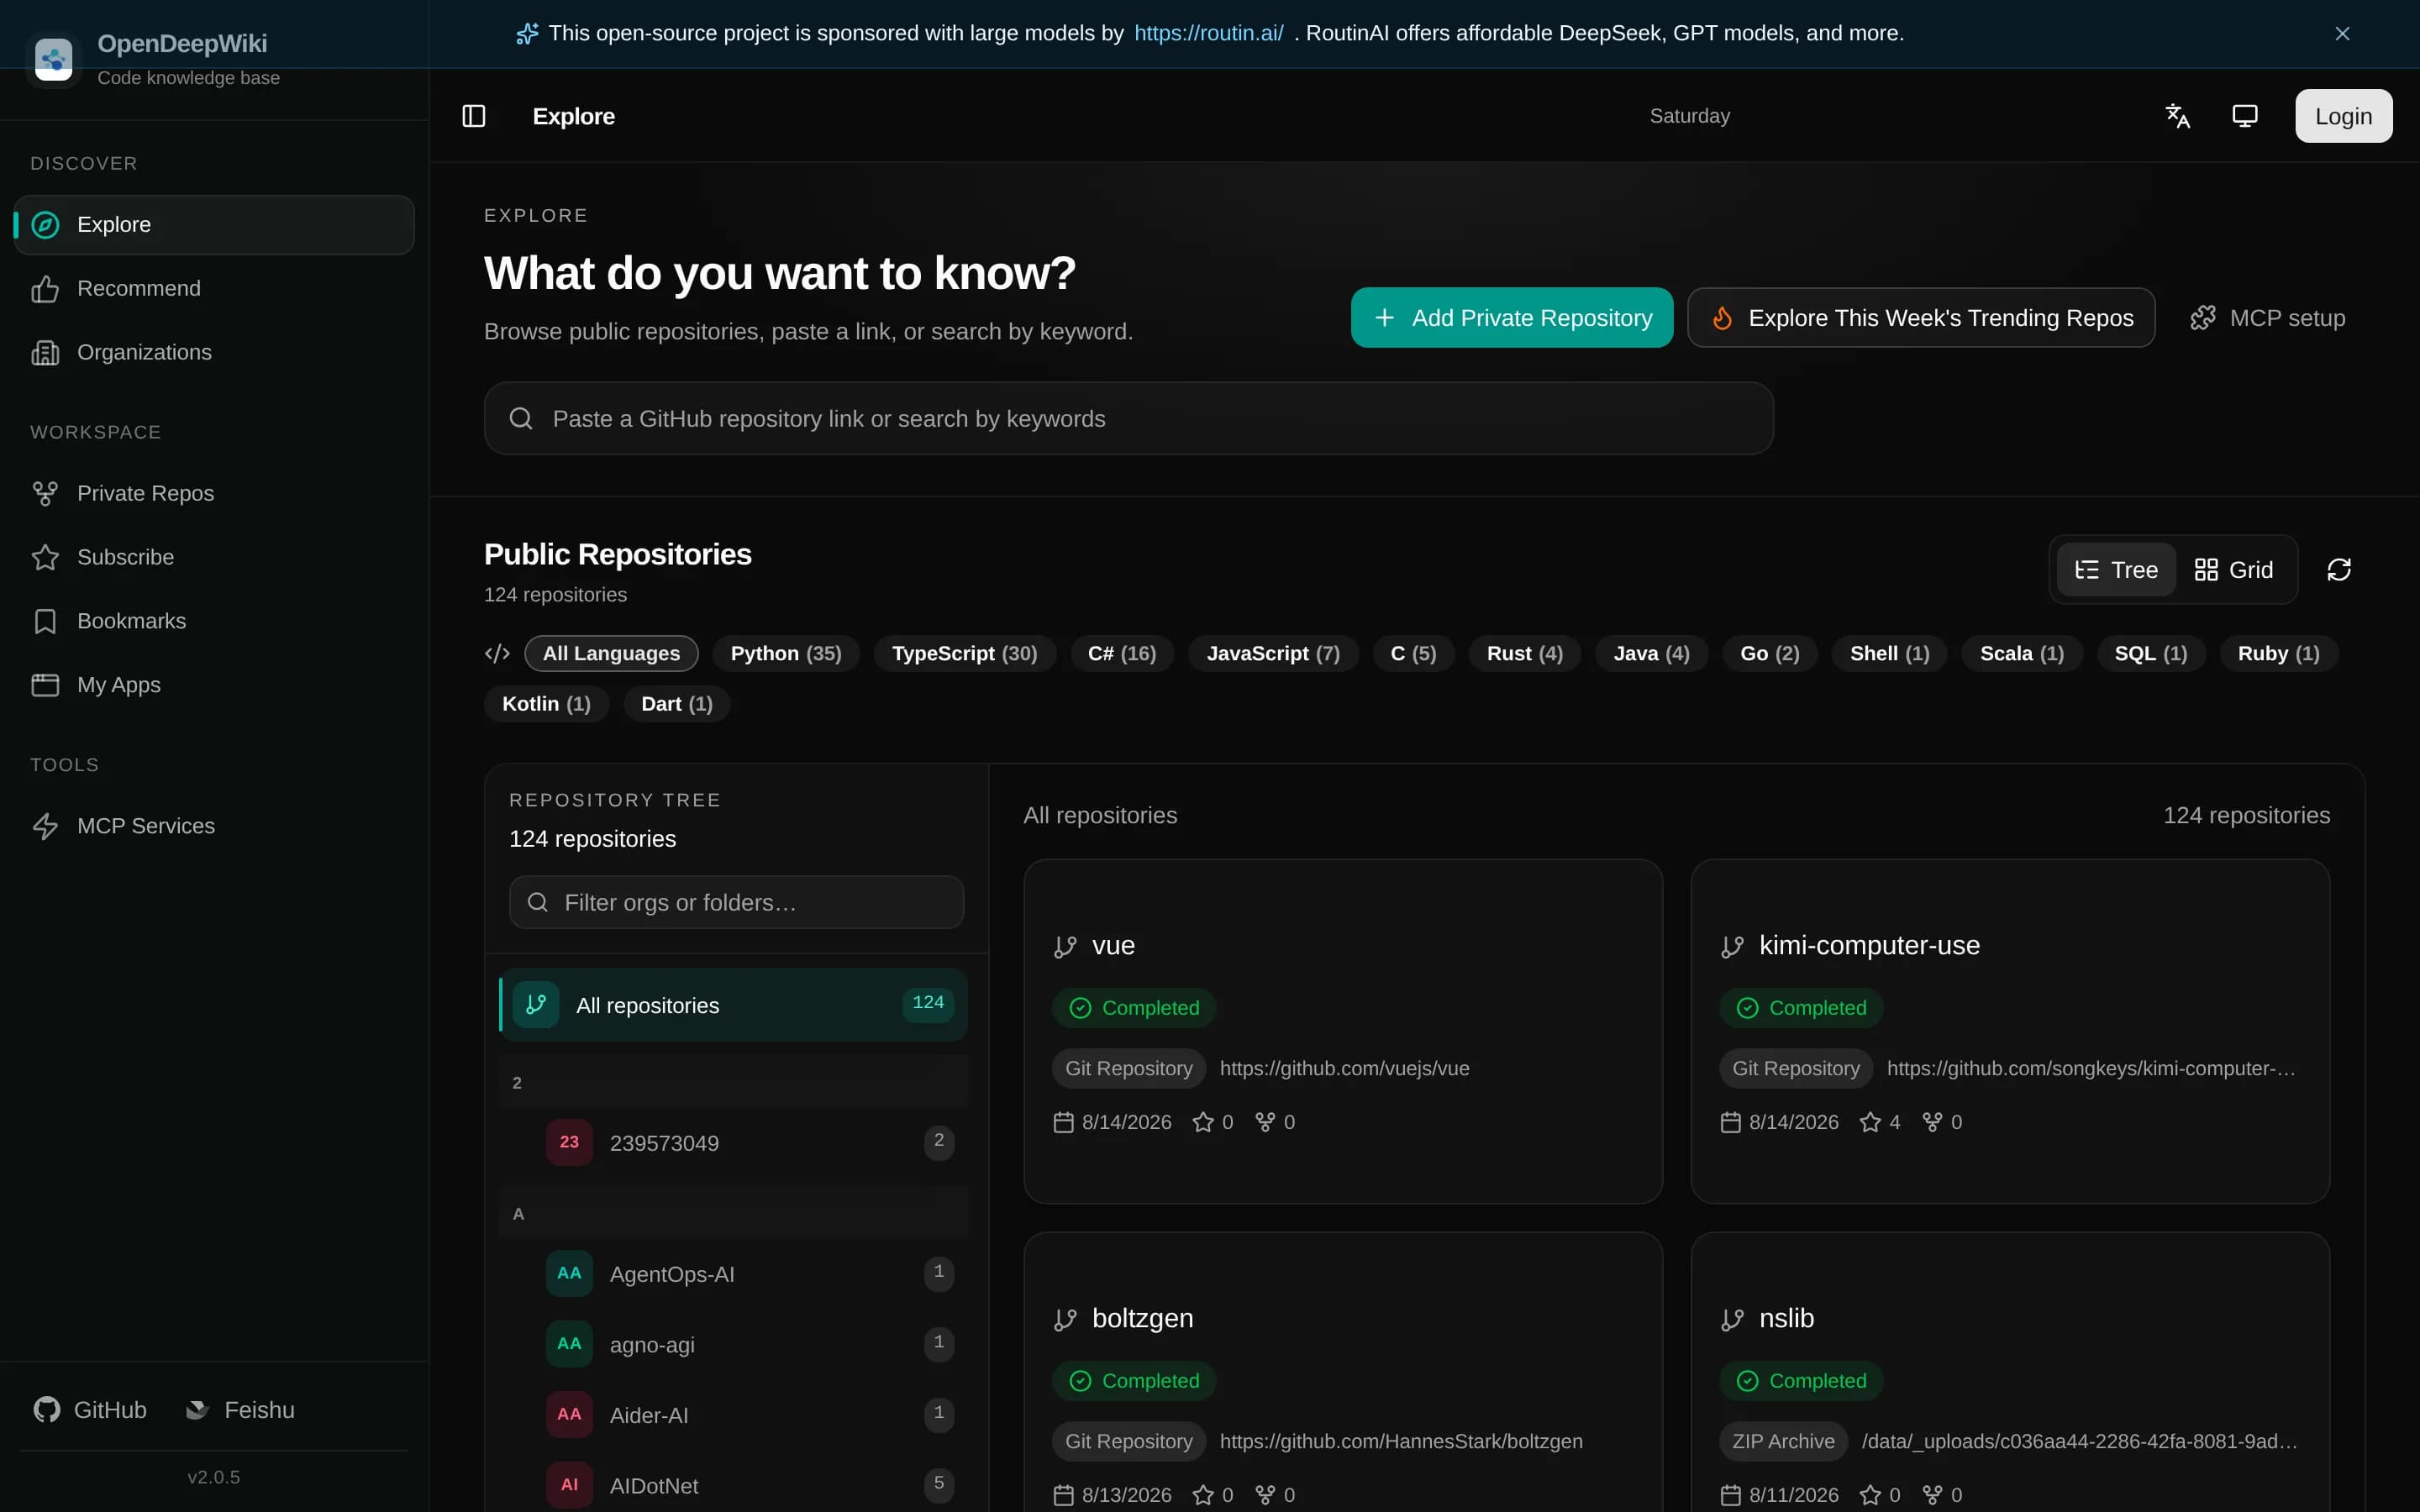Click the HannesStark/boltzgen GitHub URL
The height and width of the screenshot is (1512, 2420).
[1401, 1441]
